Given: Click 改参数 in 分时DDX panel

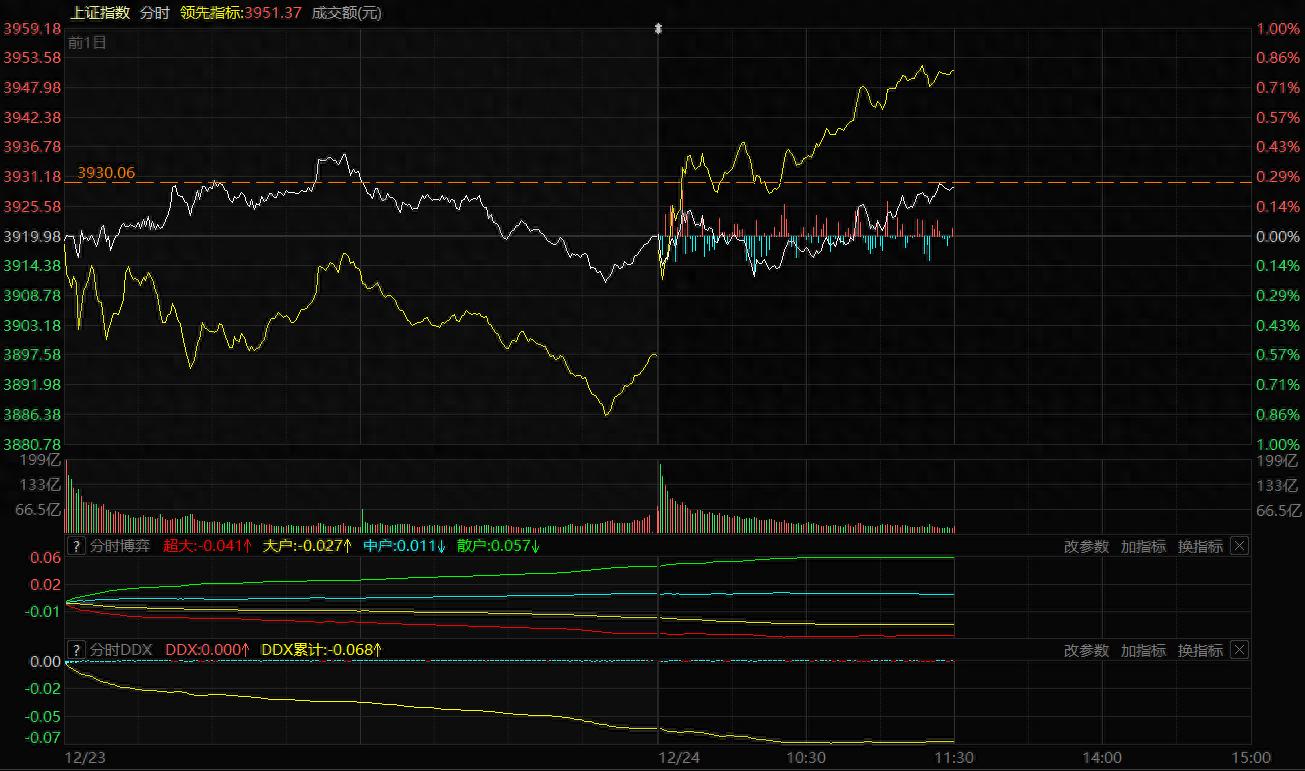Looking at the screenshot, I should 1086,651.
